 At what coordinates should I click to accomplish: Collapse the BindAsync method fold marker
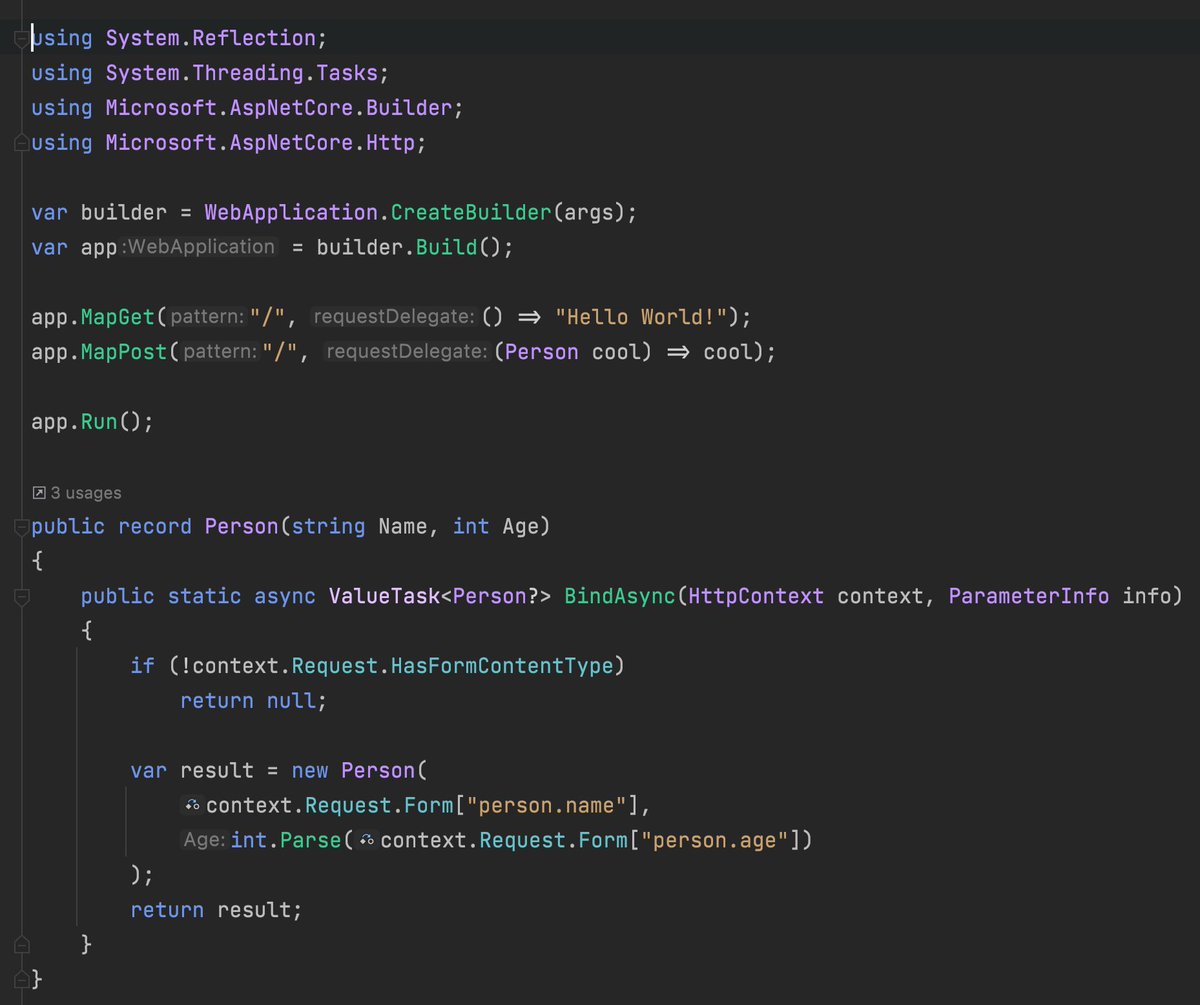click(x=21, y=597)
